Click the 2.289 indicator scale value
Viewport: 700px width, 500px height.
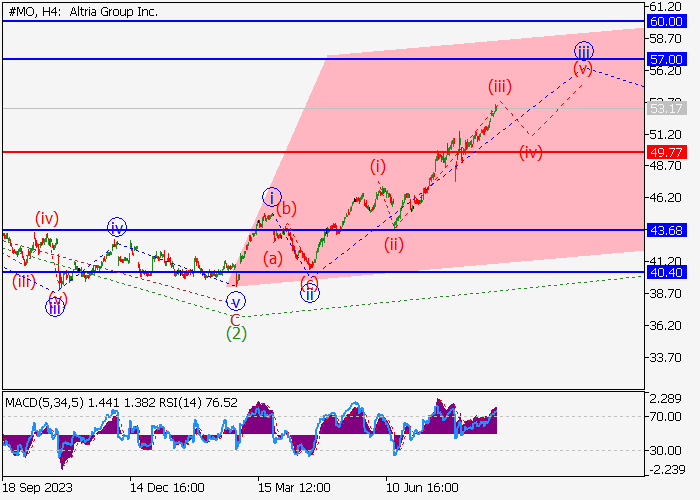pyautogui.click(x=665, y=399)
